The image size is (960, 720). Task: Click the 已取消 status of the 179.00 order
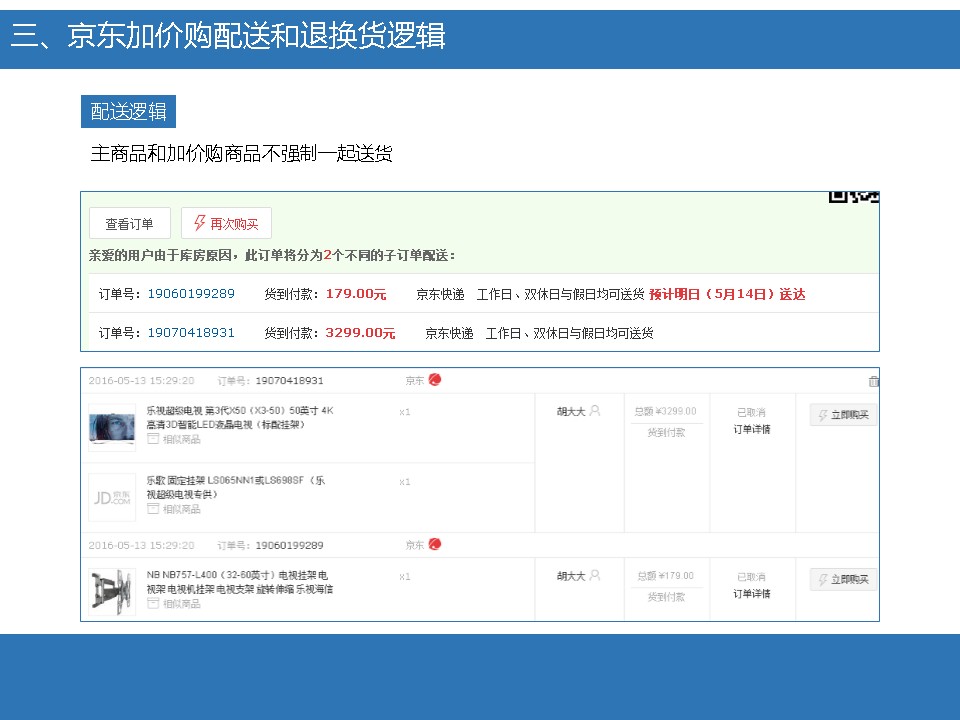coord(751,577)
